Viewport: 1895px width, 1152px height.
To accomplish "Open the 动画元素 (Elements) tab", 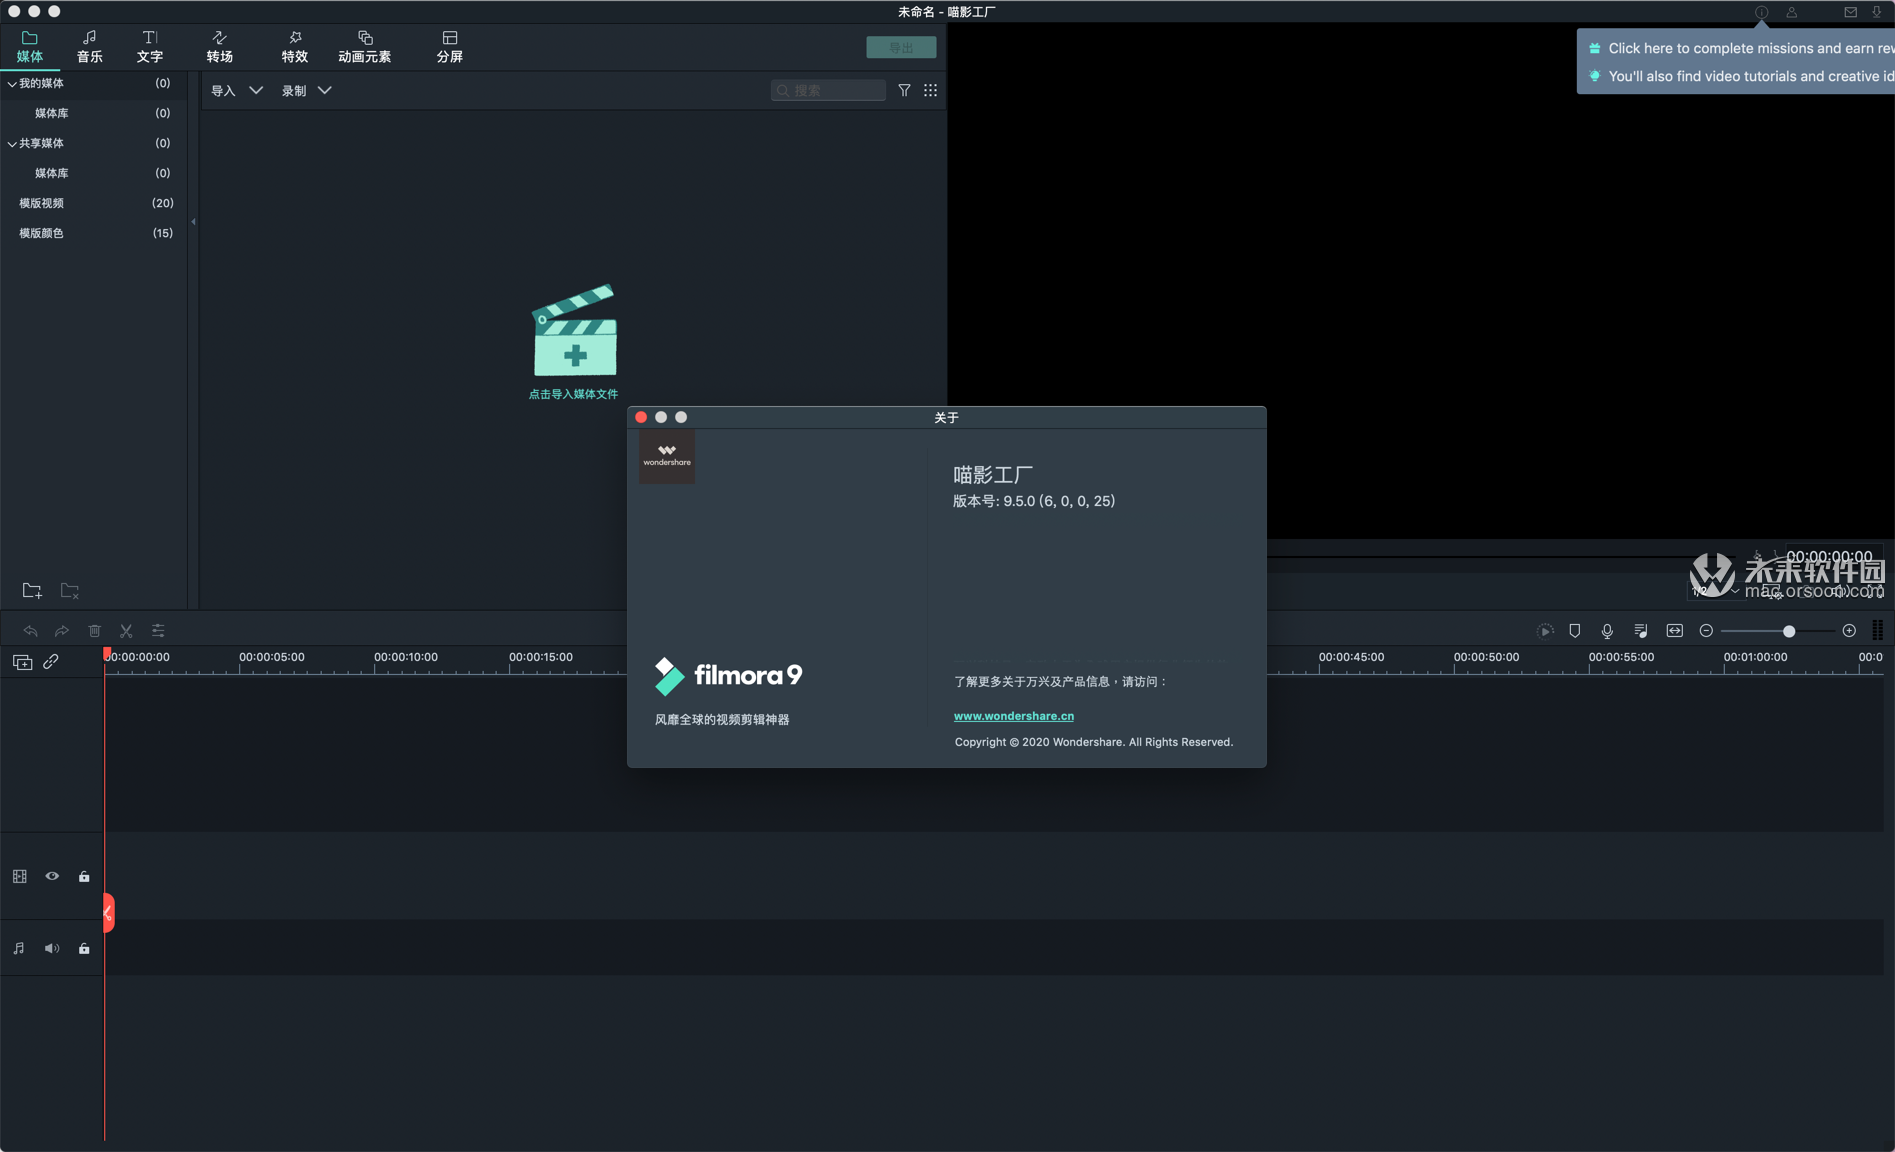I will [365, 47].
